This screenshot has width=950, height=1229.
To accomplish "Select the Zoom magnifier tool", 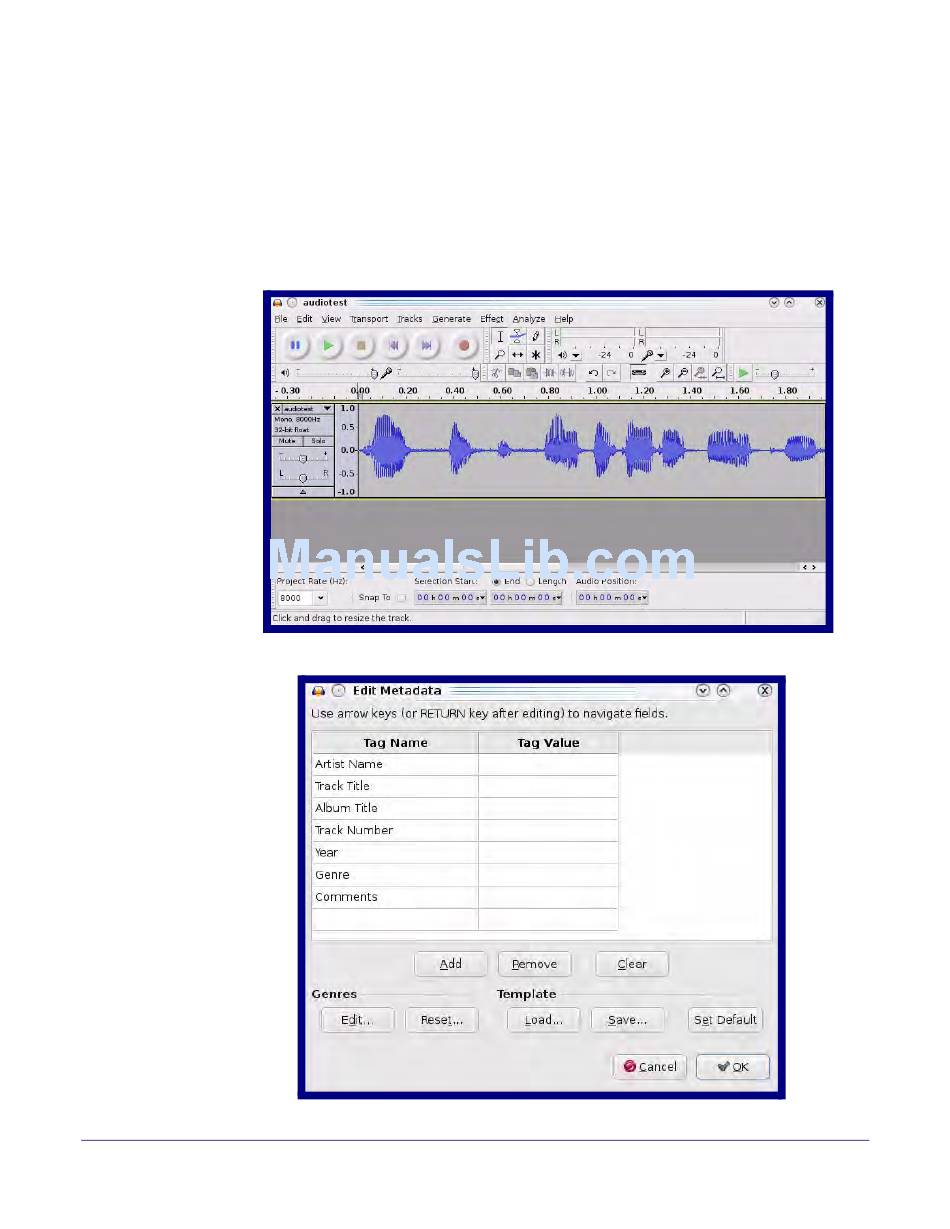I will click(x=500, y=354).
